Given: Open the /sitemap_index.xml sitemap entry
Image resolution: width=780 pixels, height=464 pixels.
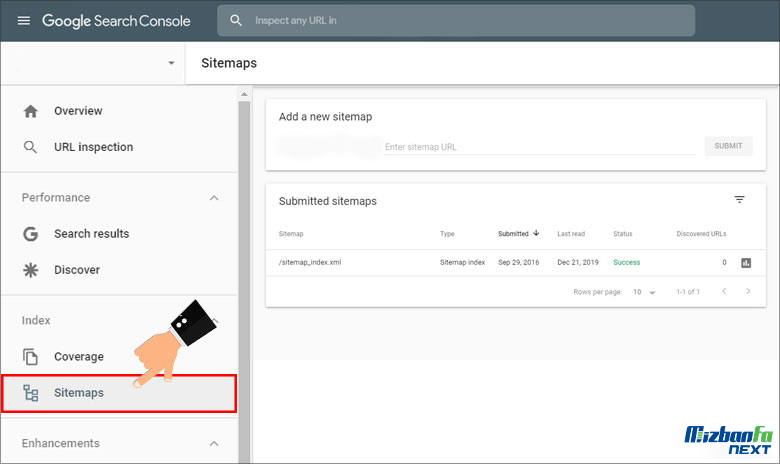Looking at the screenshot, I should 310,263.
